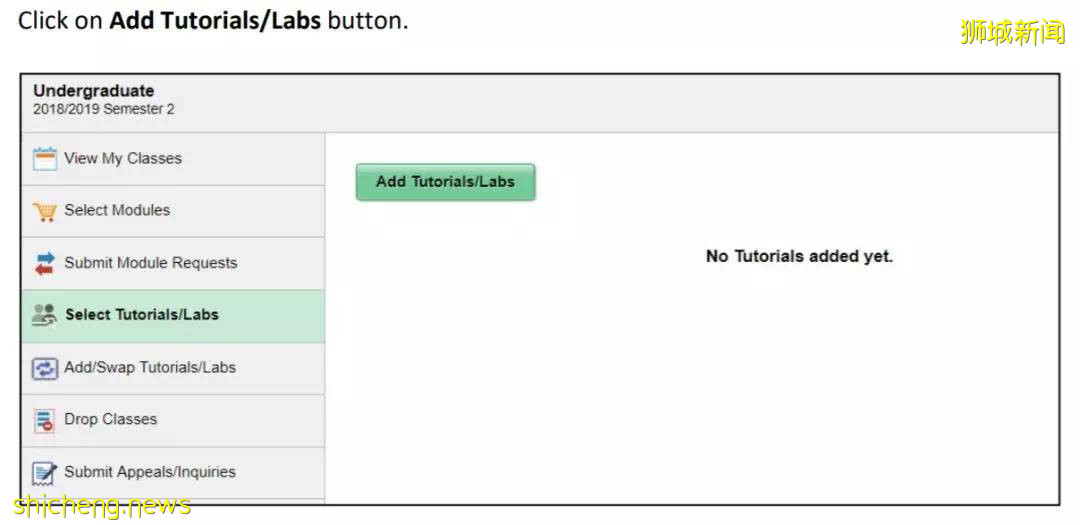Go to the Select Modules menu label

(x=117, y=210)
